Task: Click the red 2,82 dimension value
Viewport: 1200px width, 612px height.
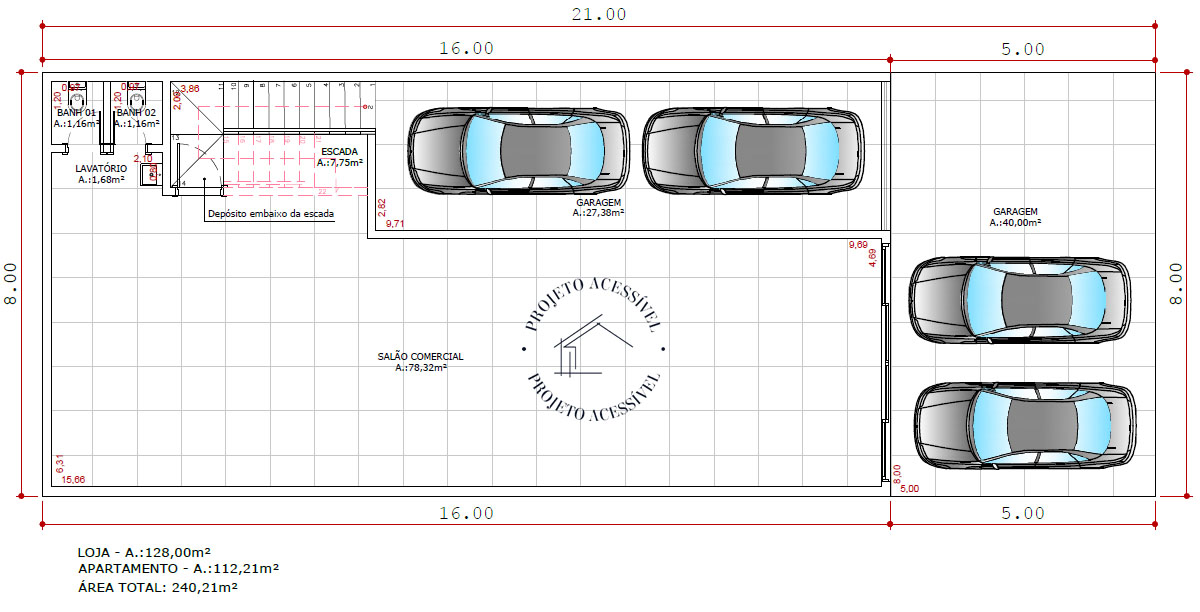Action: 382,207
